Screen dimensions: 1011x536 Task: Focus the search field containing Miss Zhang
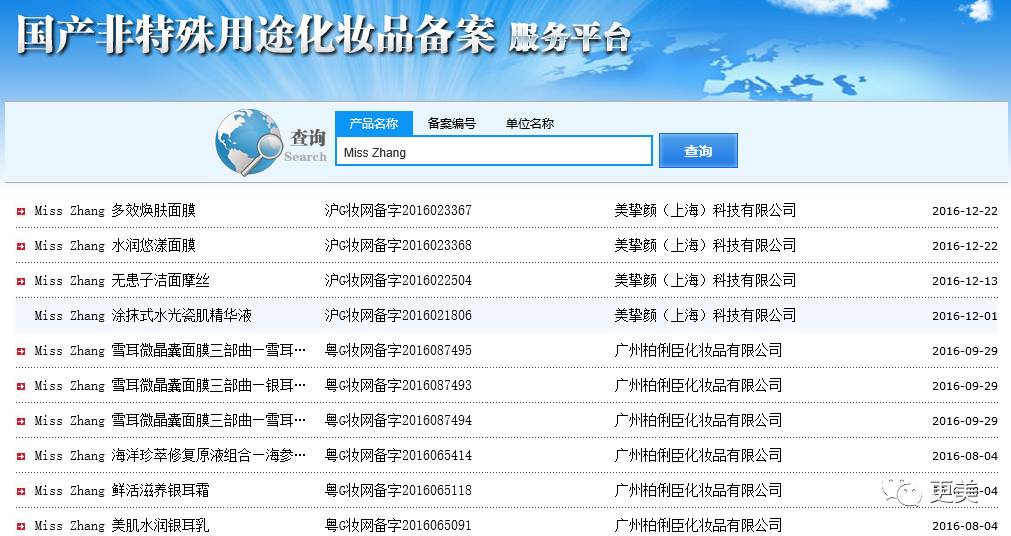point(494,152)
